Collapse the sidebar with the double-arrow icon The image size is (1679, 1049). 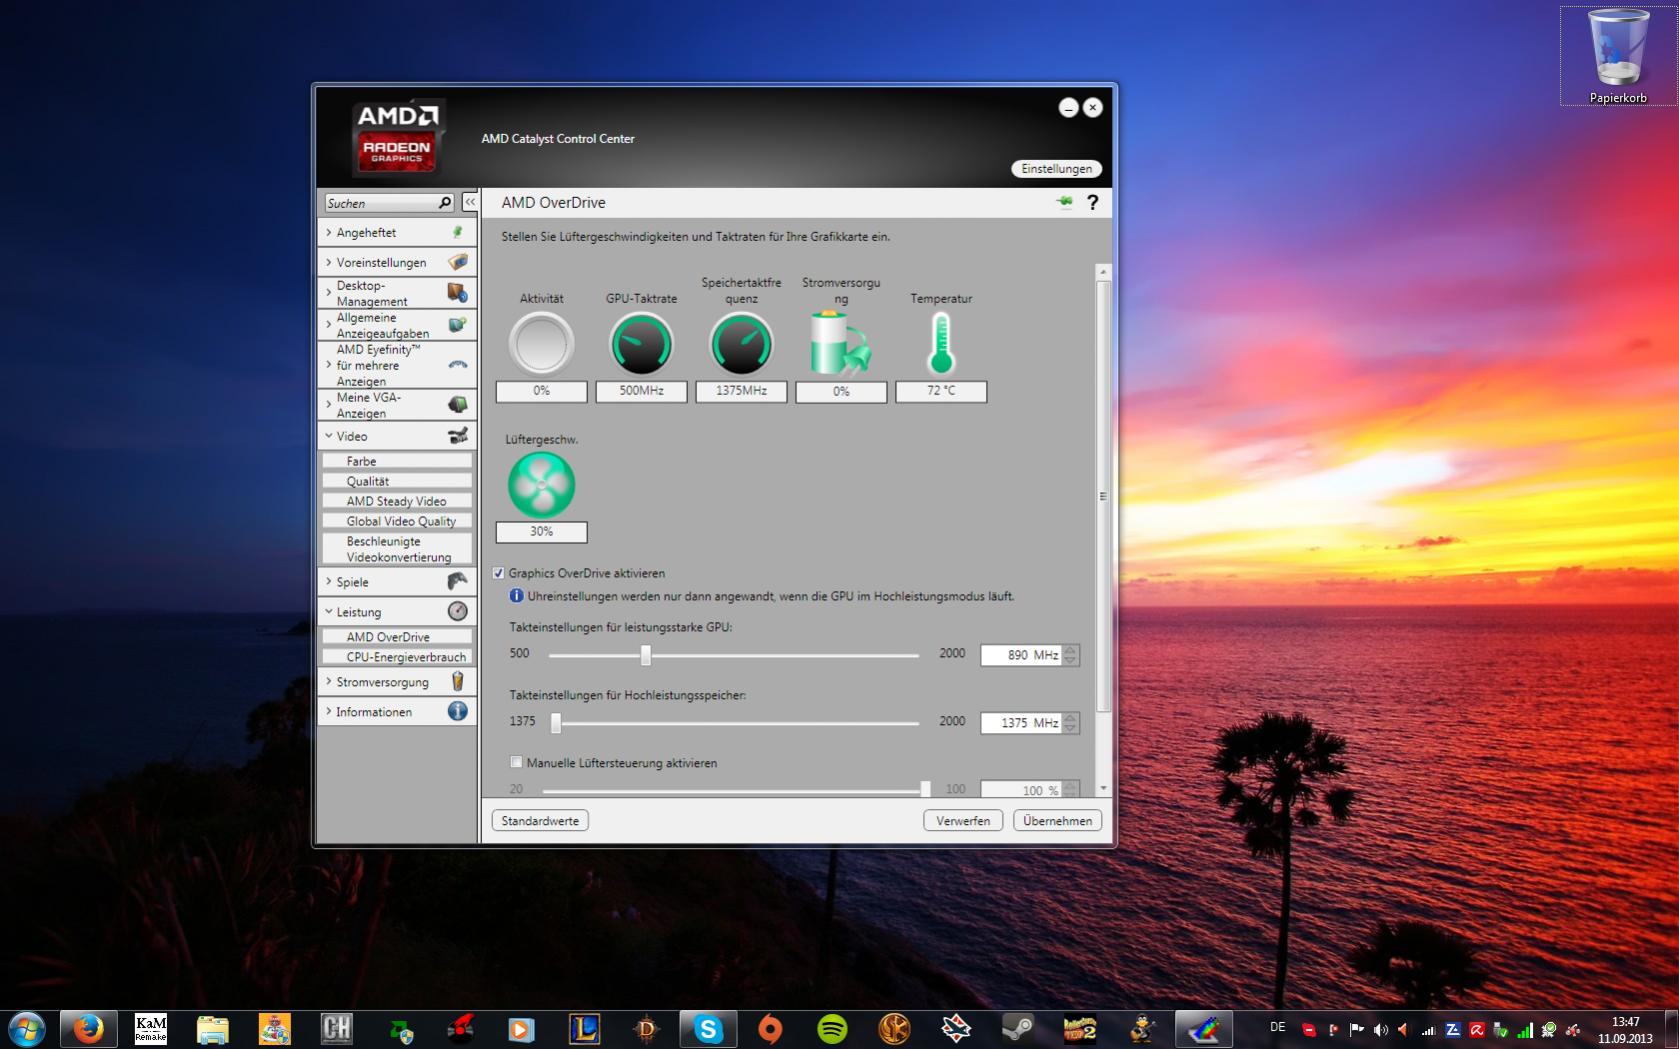(x=470, y=202)
